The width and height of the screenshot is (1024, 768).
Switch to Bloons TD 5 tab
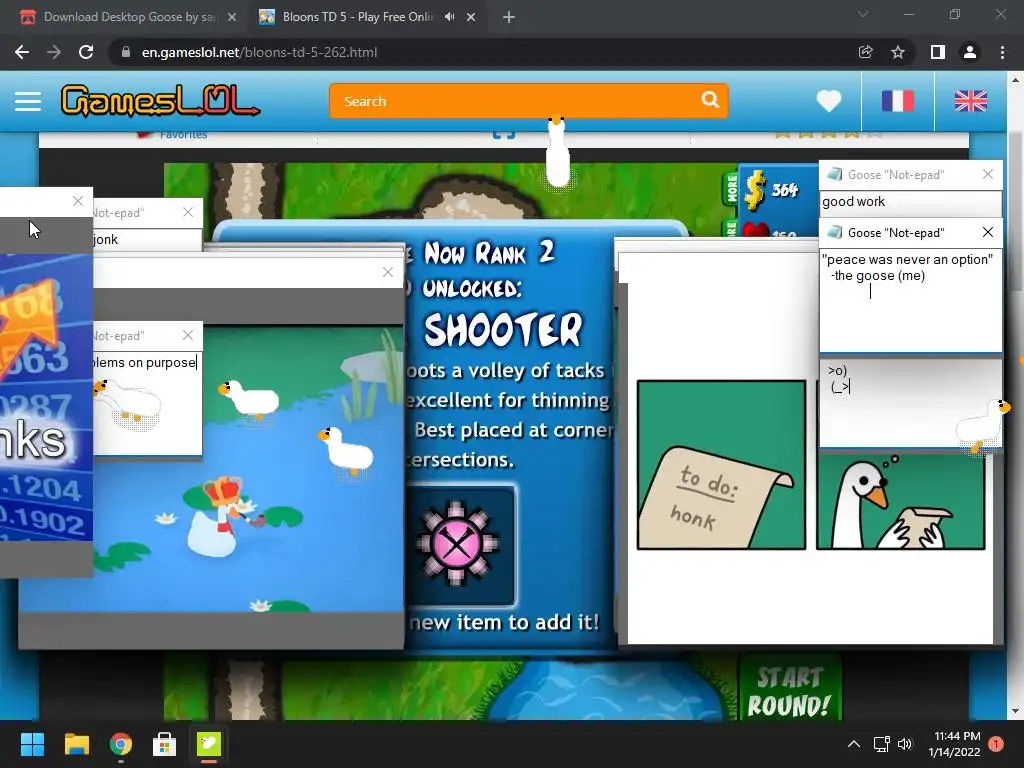[356, 17]
